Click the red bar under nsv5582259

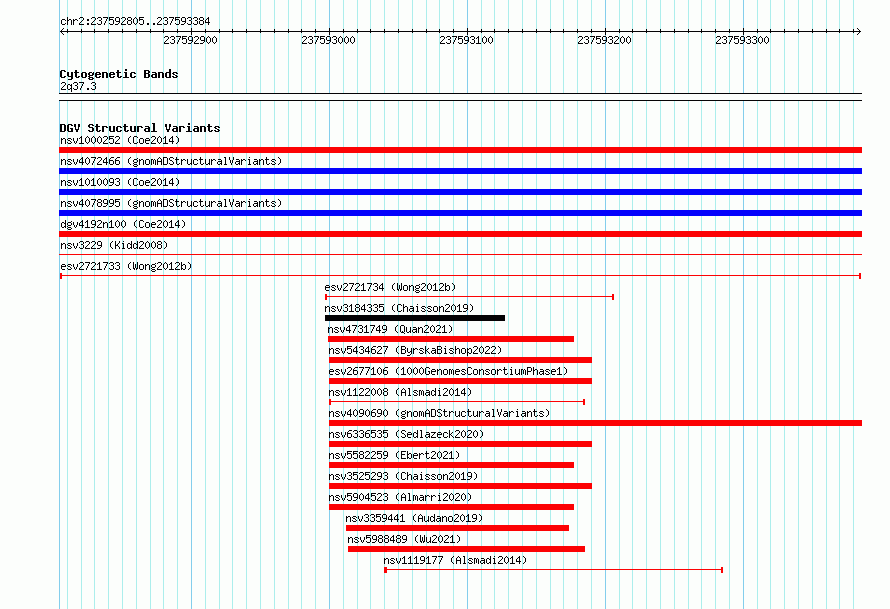(x=451, y=465)
